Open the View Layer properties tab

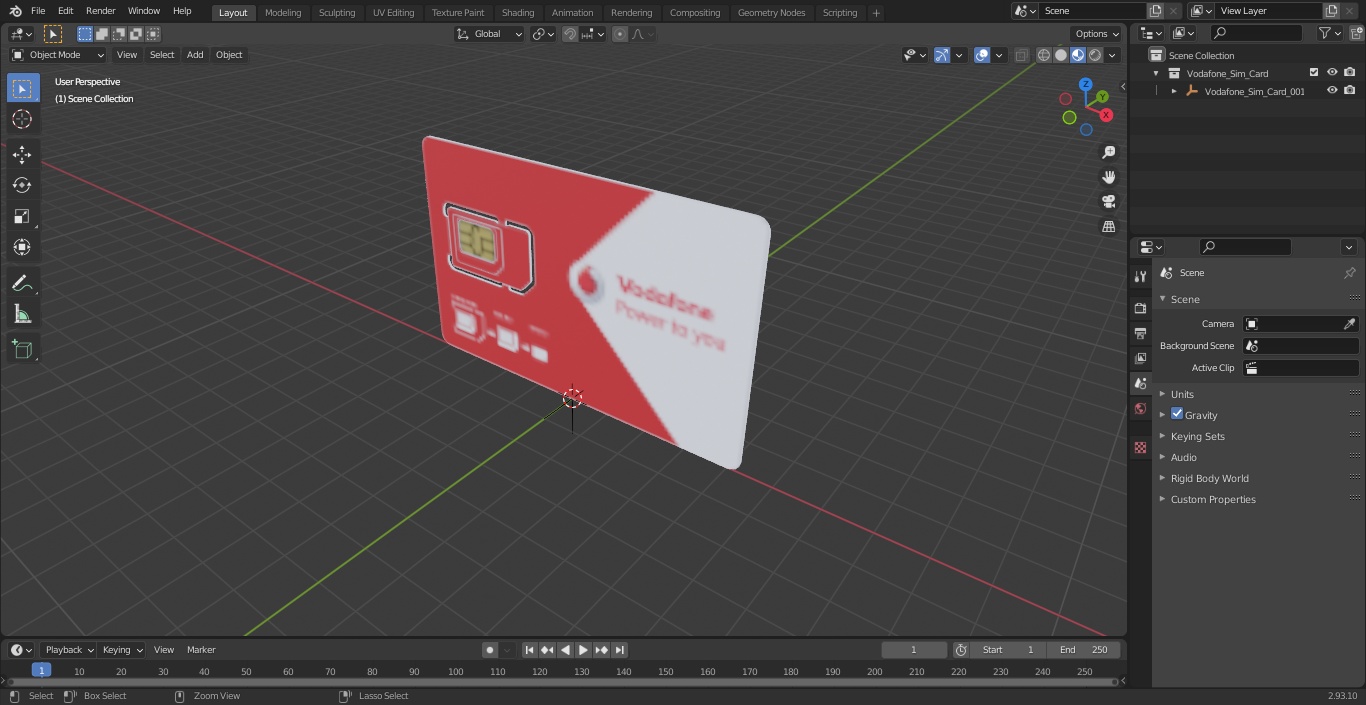point(1140,358)
